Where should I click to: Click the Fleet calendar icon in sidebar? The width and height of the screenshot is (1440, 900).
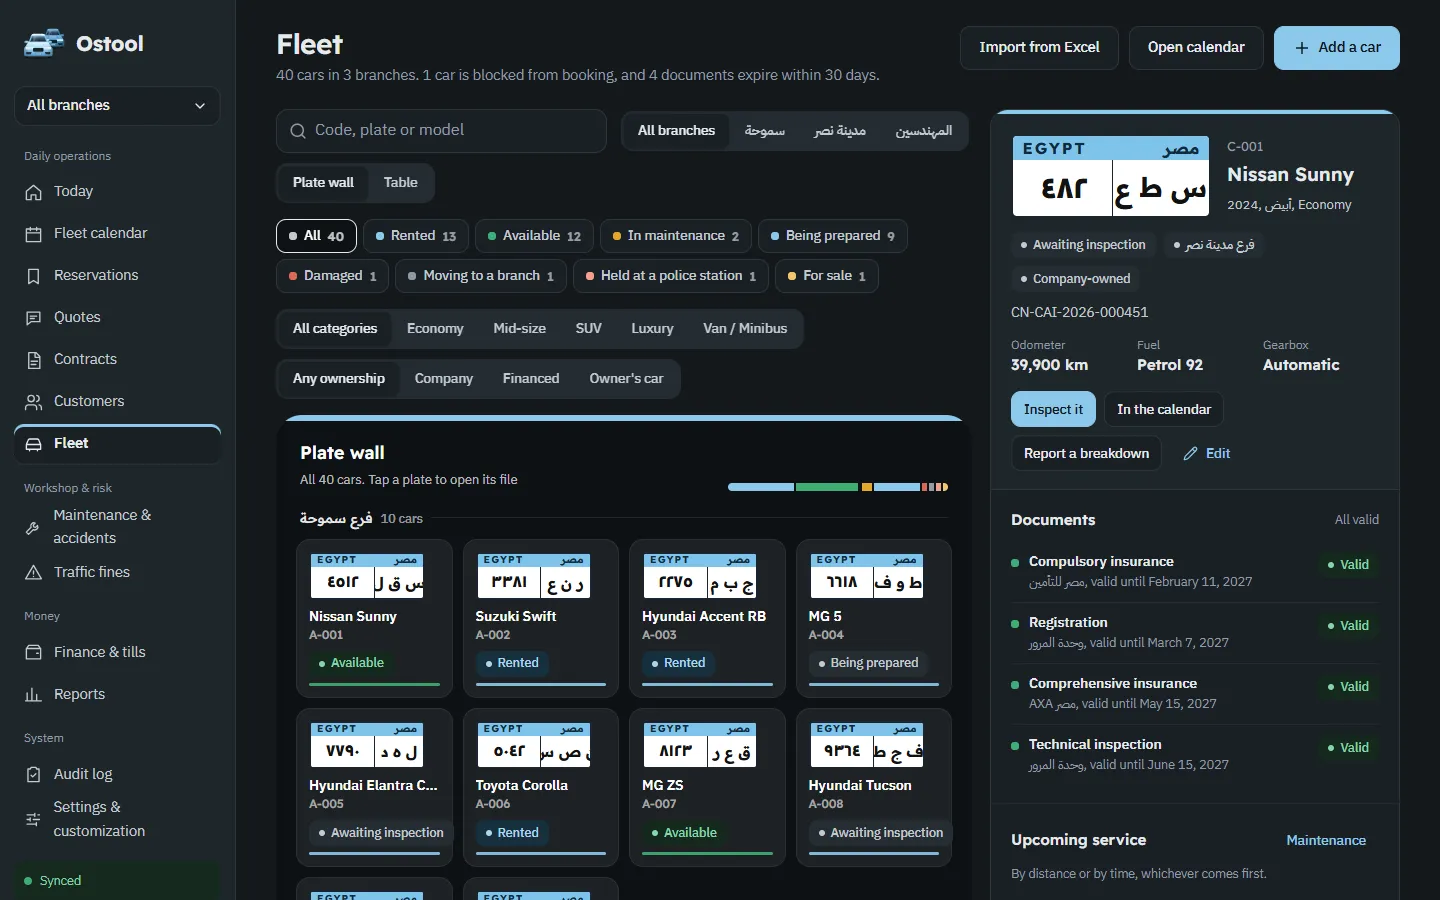click(x=34, y=234)
